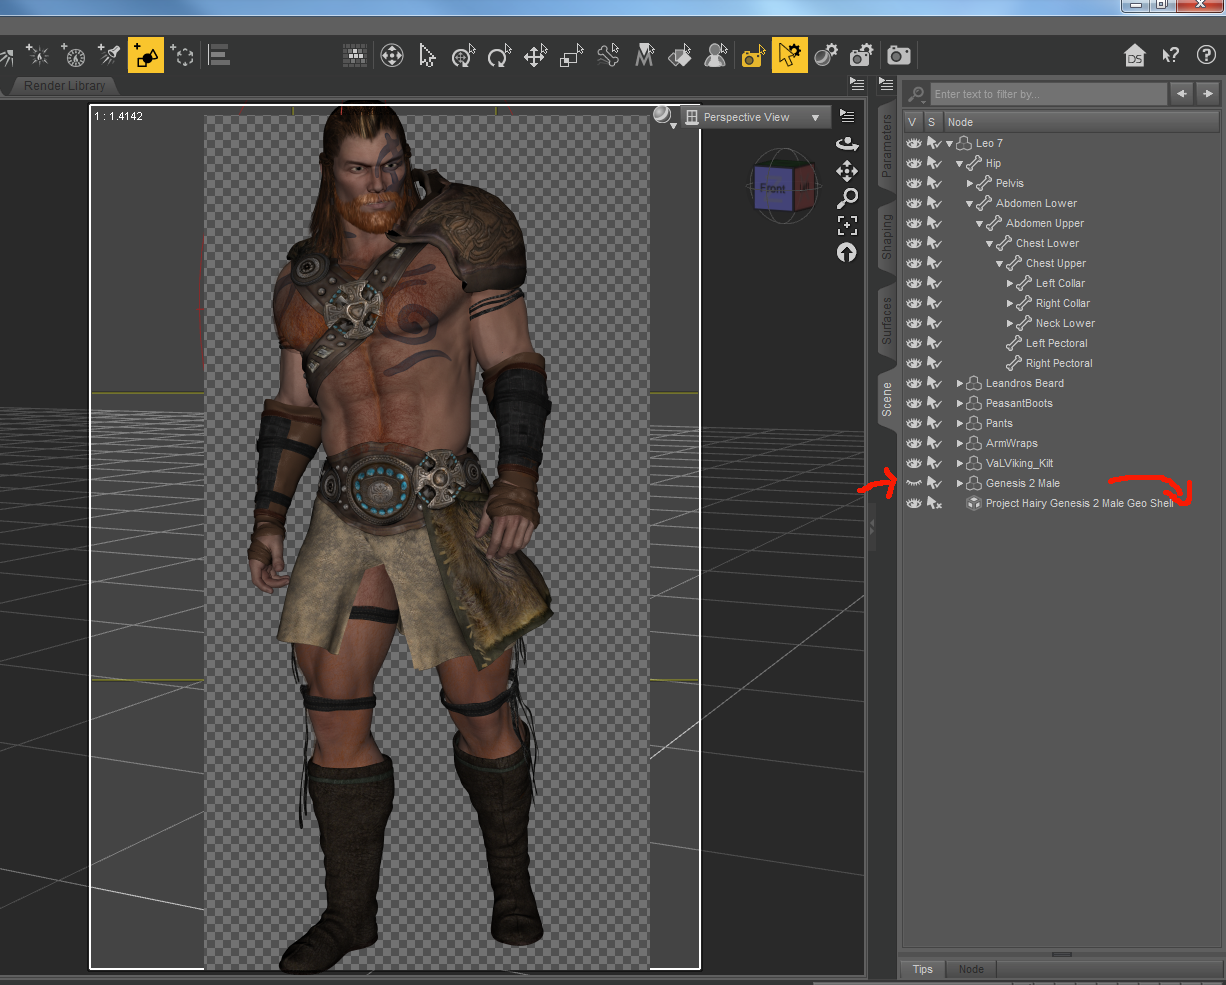Expand the Genesis 2 Male node
This screenshot has height=985, width=1226.
960,484
